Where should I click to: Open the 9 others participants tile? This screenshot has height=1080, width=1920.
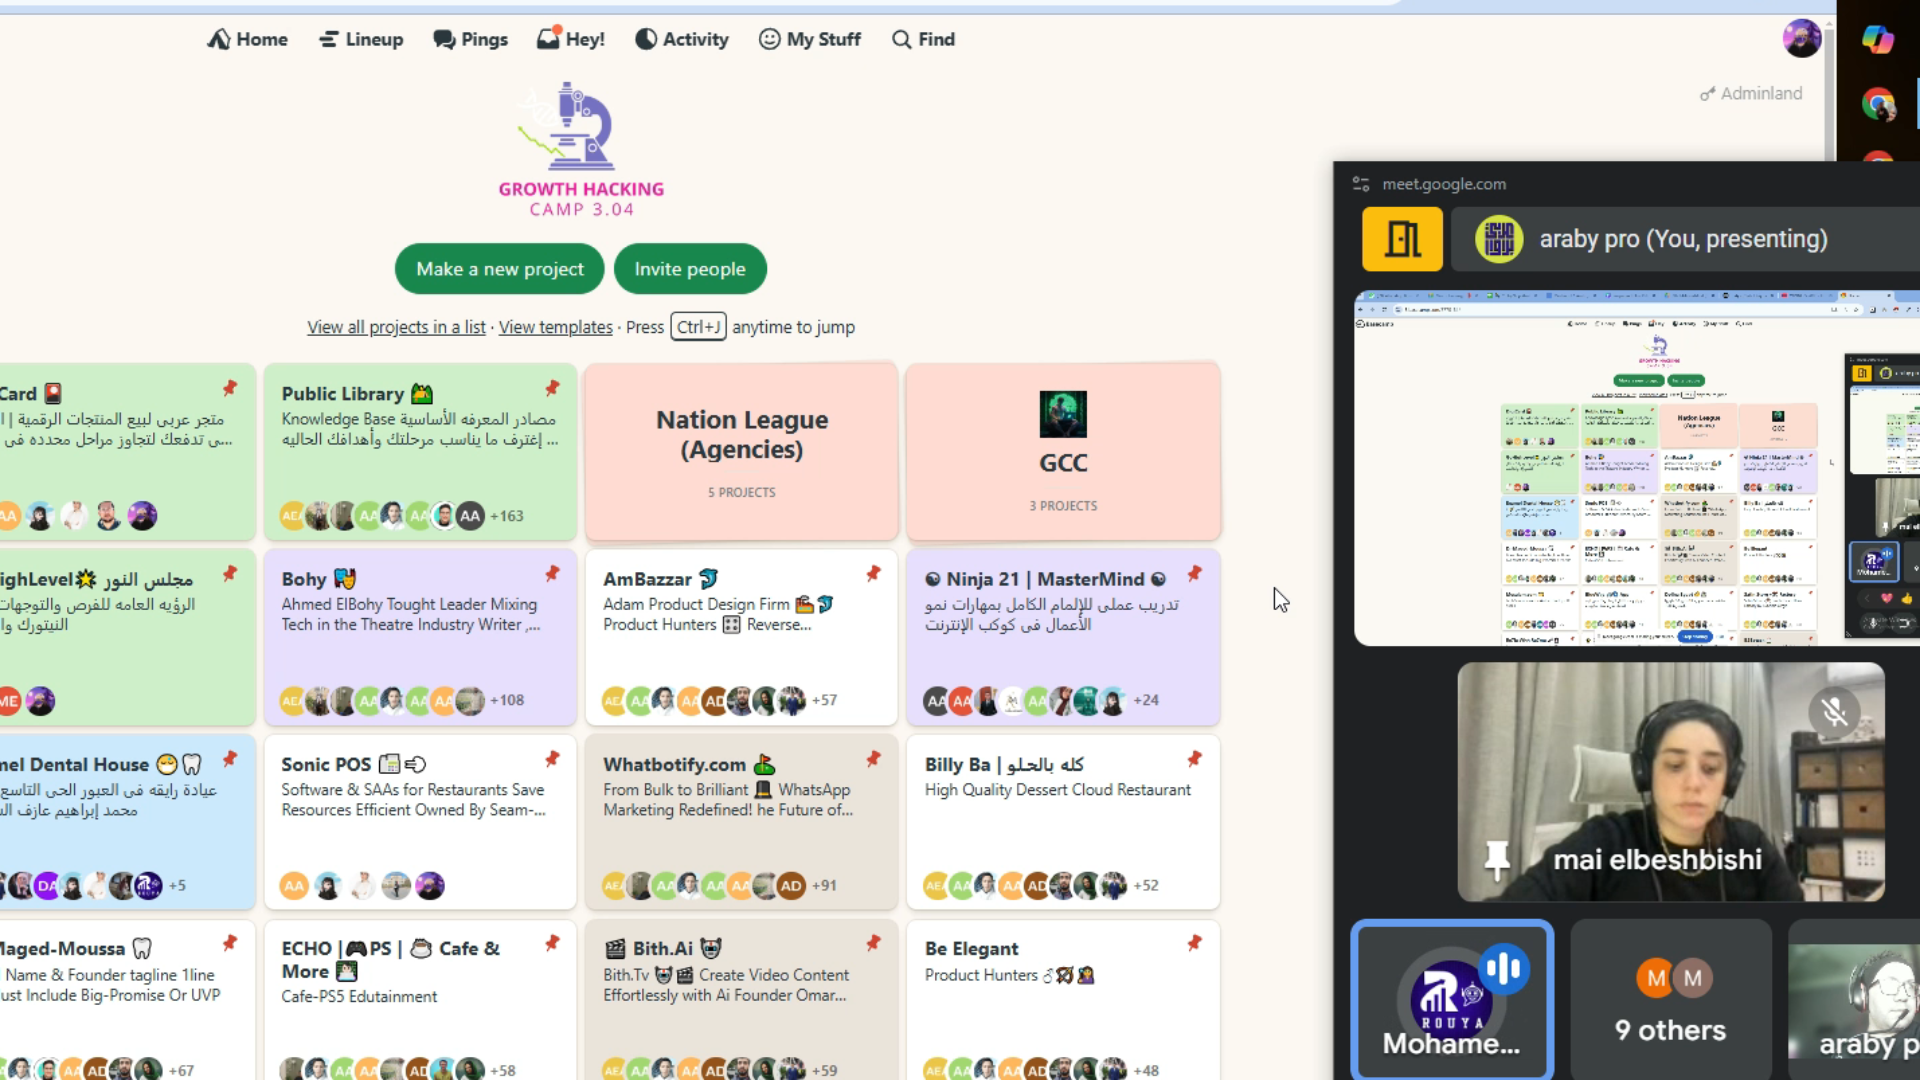[x=1670, y=1000]
